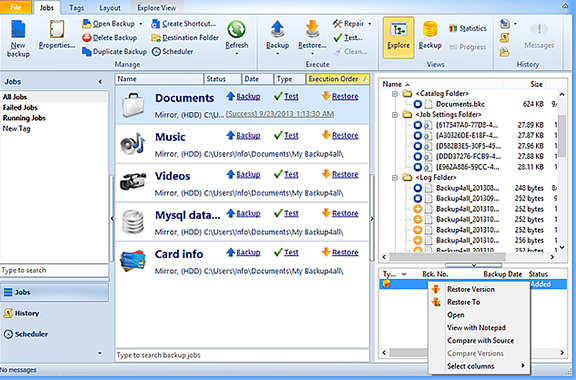The image size is (576, 380).
Task: Open the Documents success status link
Action: 280,114
